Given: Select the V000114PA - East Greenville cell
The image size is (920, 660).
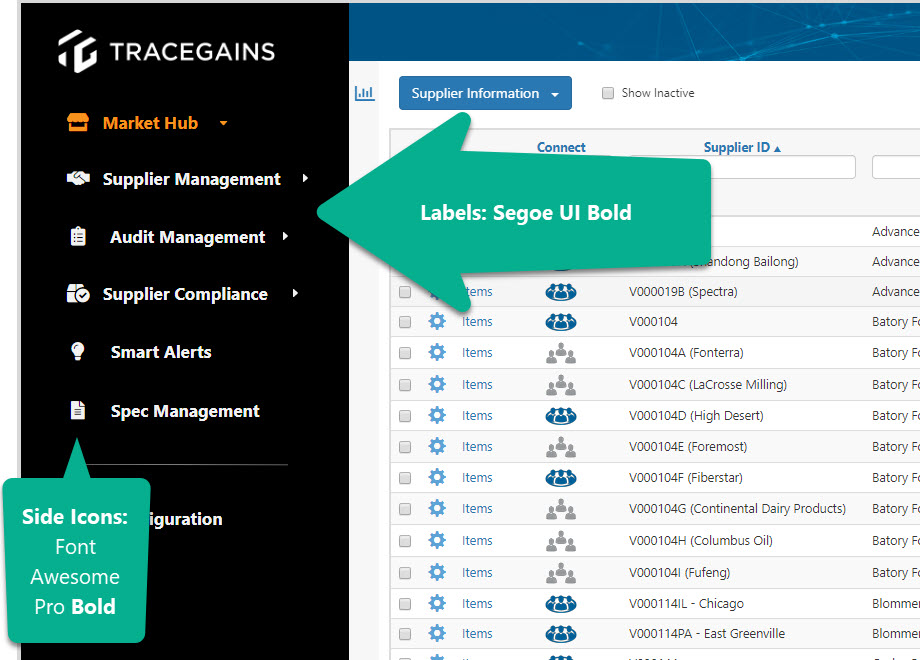Looking at the screenshot, I should coord(706,634).
